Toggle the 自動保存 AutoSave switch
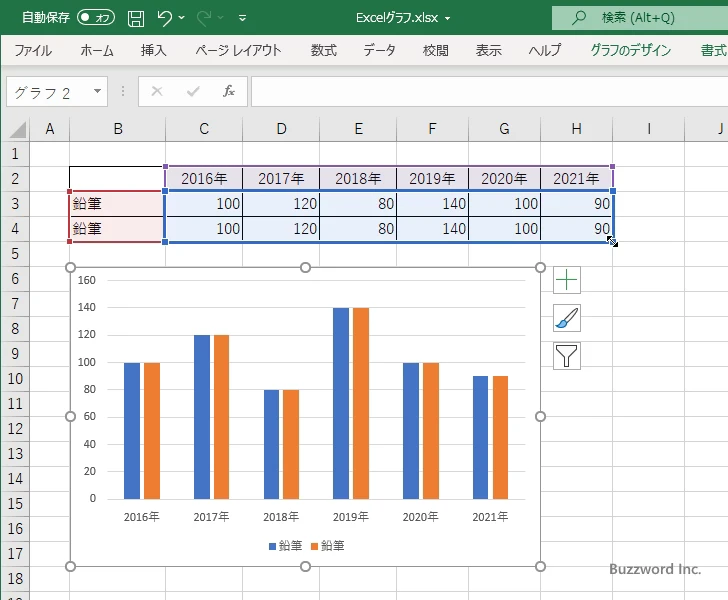Viewport: 728px width, 600px height. (x=96, y=18)
